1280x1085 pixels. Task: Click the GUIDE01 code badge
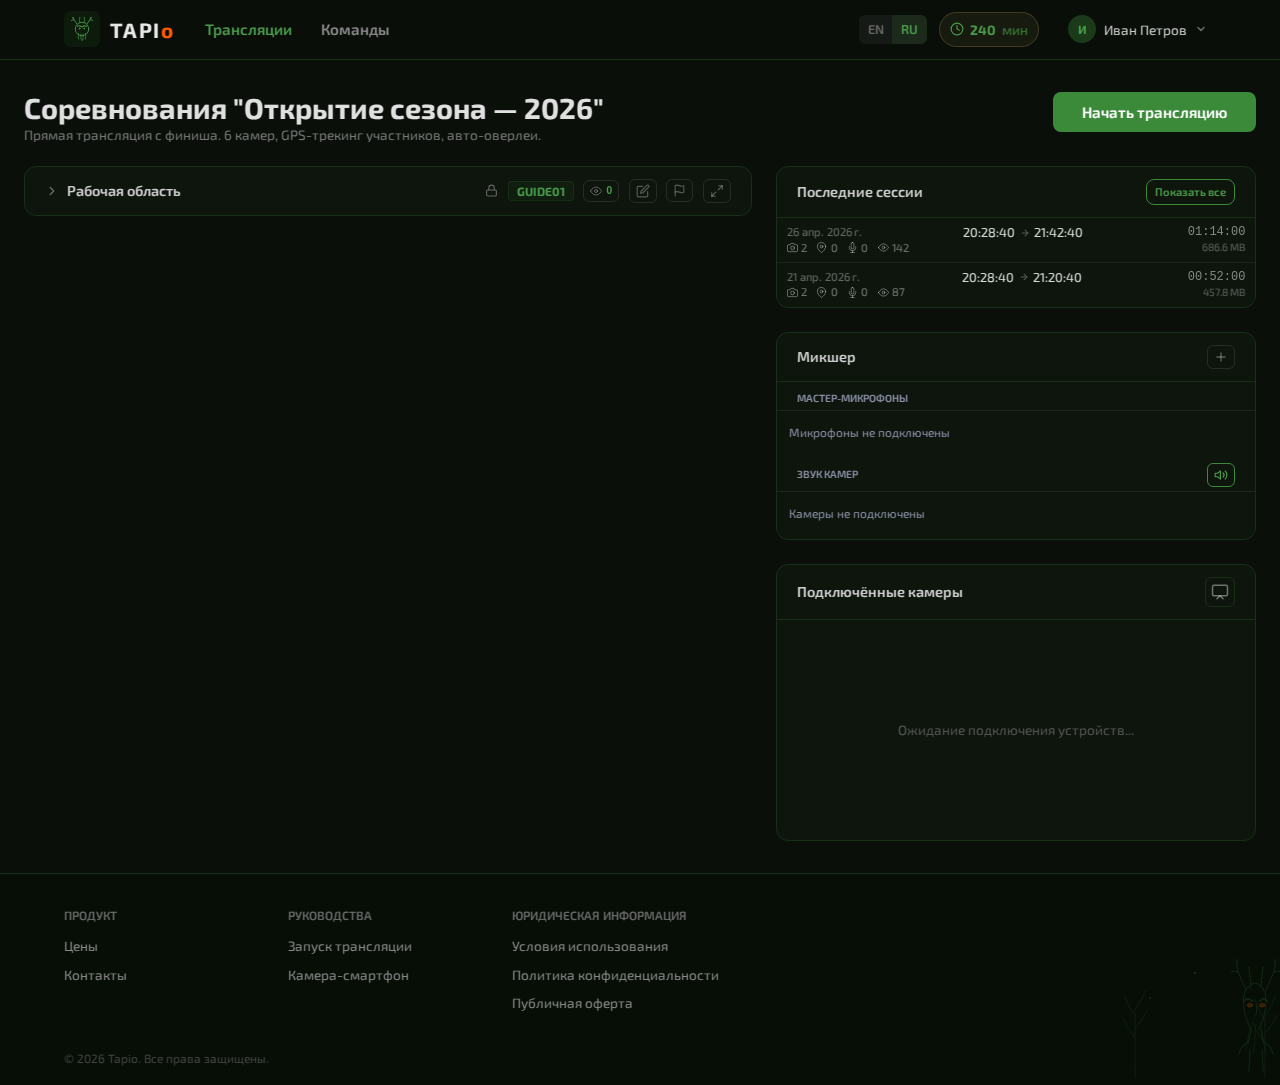541,191
